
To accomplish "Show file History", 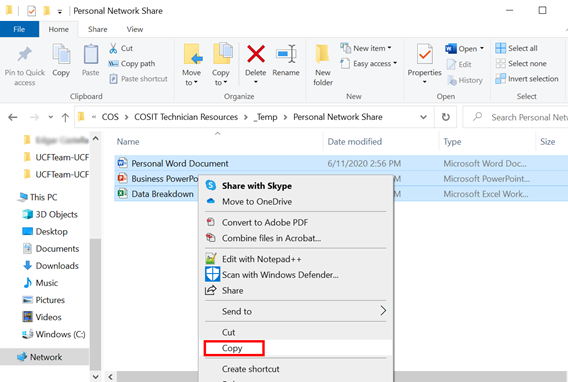I will tap(465, 80).
